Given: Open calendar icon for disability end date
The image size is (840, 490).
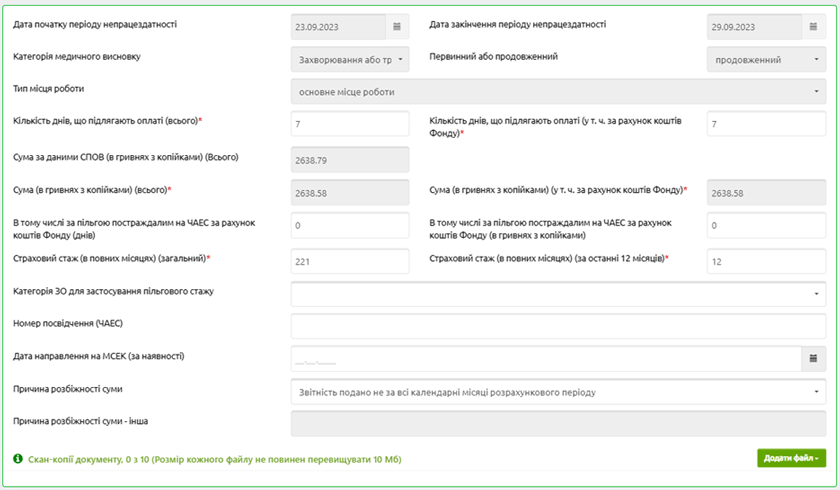Looking at the screenshot, I should click(814, 27).
